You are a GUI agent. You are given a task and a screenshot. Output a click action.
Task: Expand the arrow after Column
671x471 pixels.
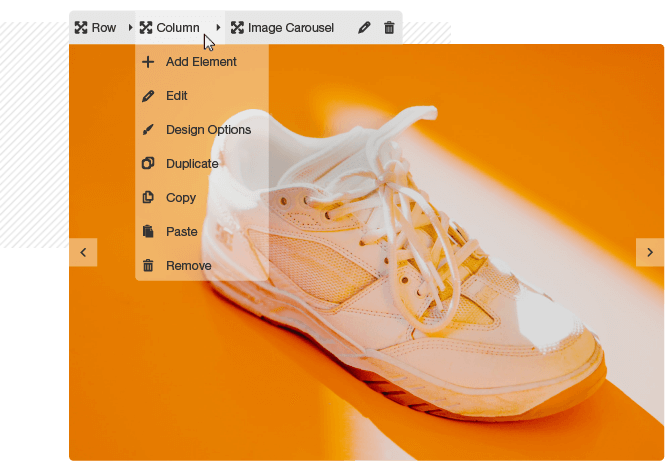218,28
